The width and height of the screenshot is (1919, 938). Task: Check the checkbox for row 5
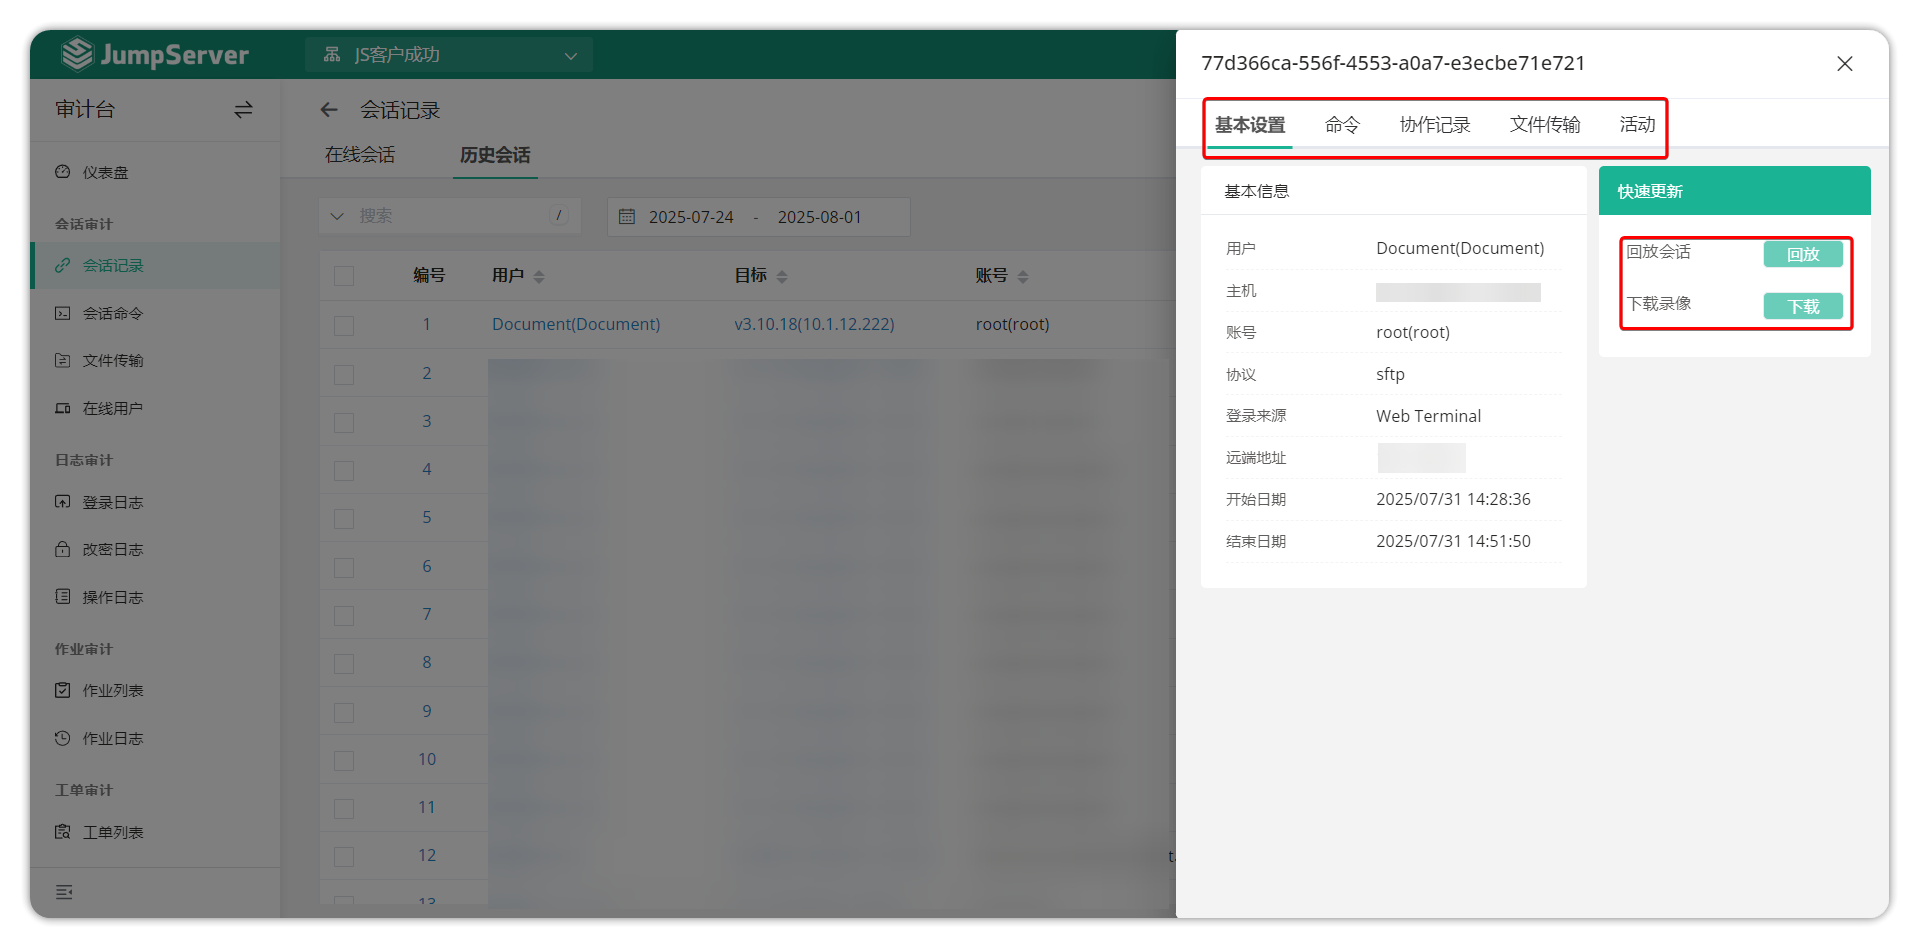(344, 518)
